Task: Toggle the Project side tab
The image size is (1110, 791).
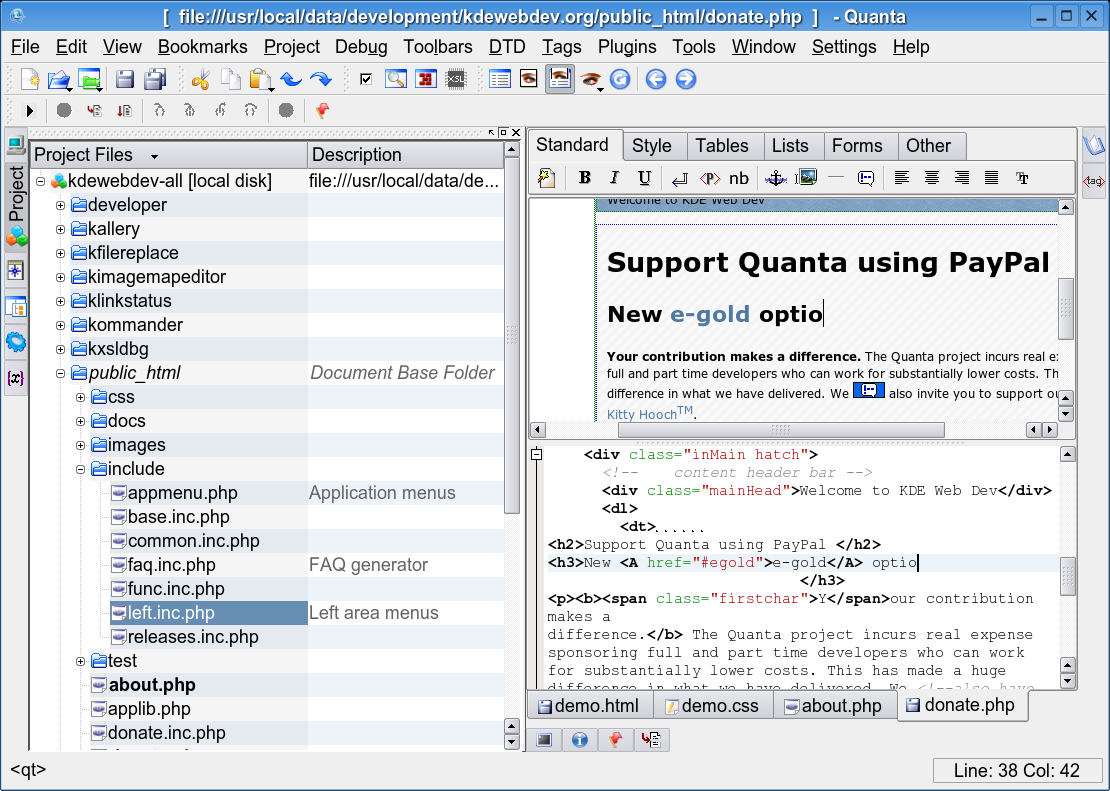Action: pos(16,205)
